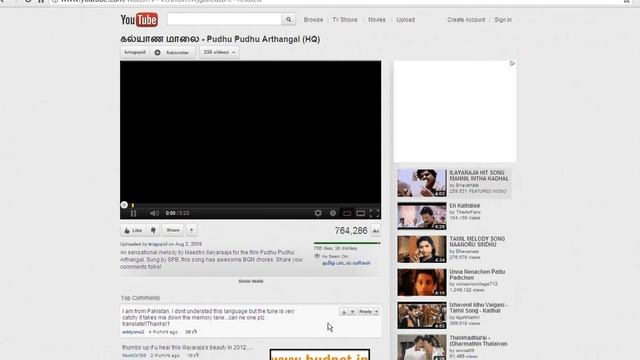Open Tamil Melody Song Naanoru Sindhu thumbnail
This screenshot has height=360, width=640.
coord(422,249)
